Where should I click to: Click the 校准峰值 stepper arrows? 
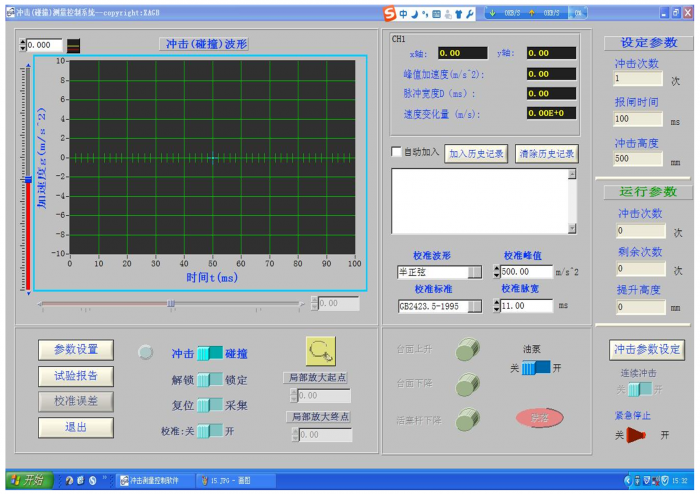pos(496,272)
